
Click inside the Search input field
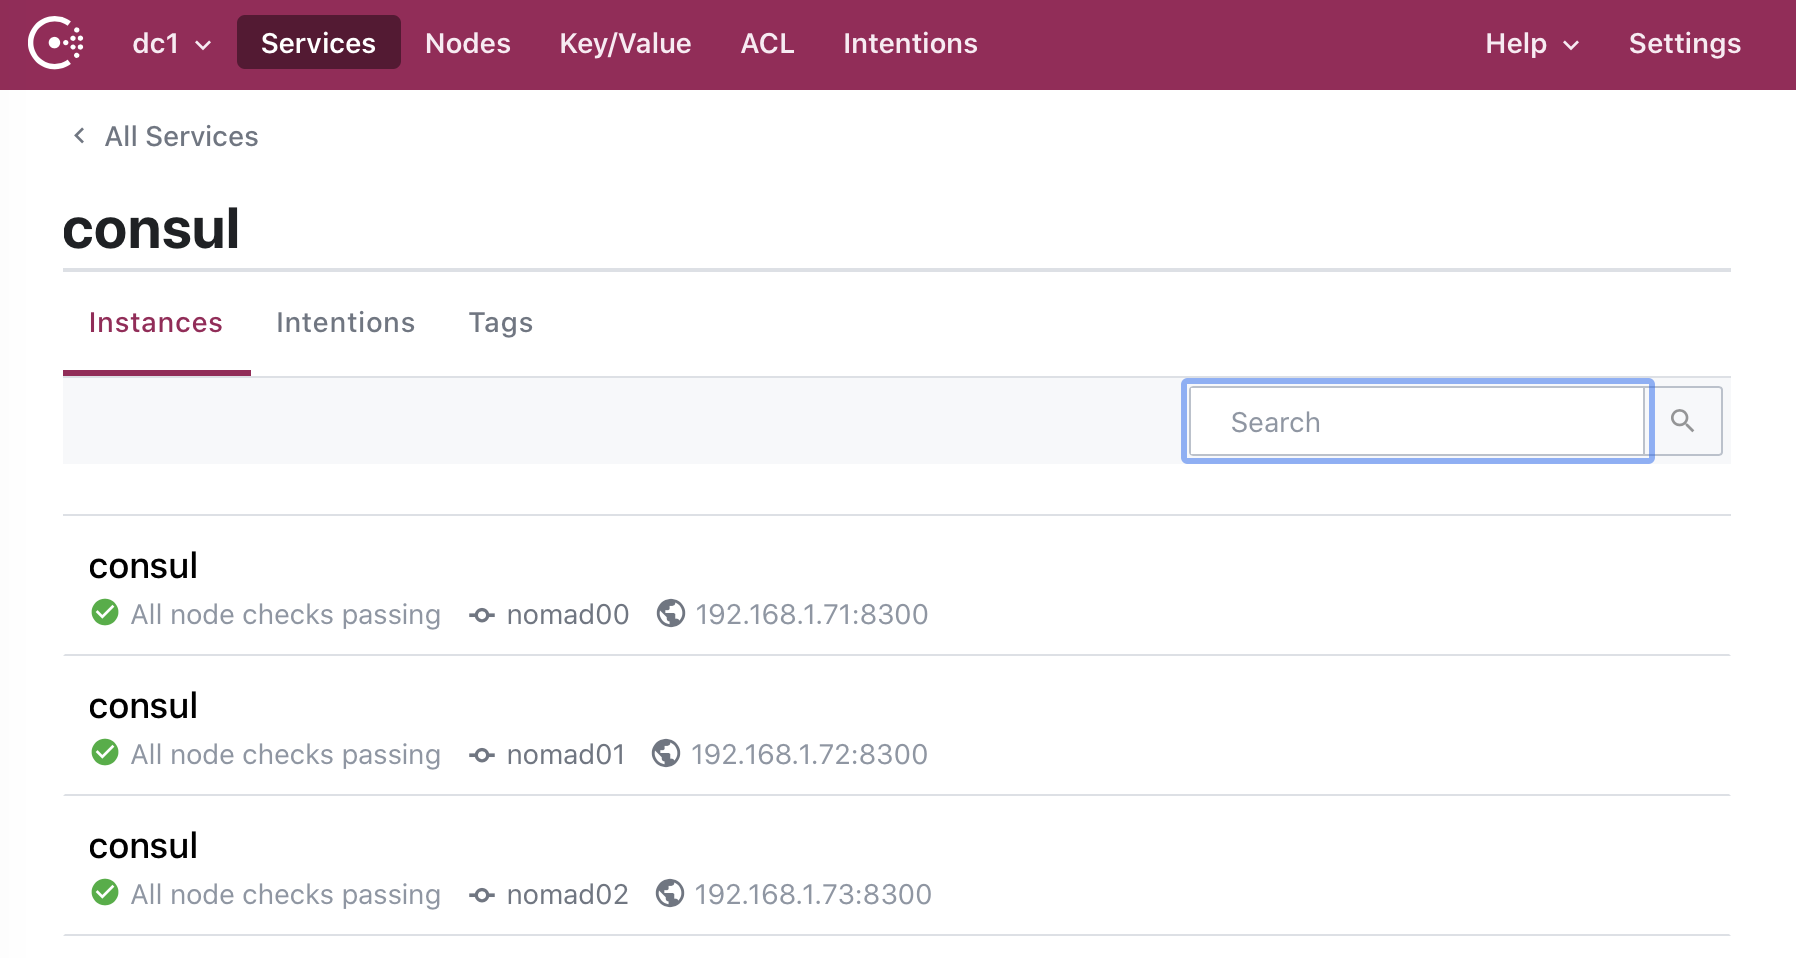[x=1417, y=421]
